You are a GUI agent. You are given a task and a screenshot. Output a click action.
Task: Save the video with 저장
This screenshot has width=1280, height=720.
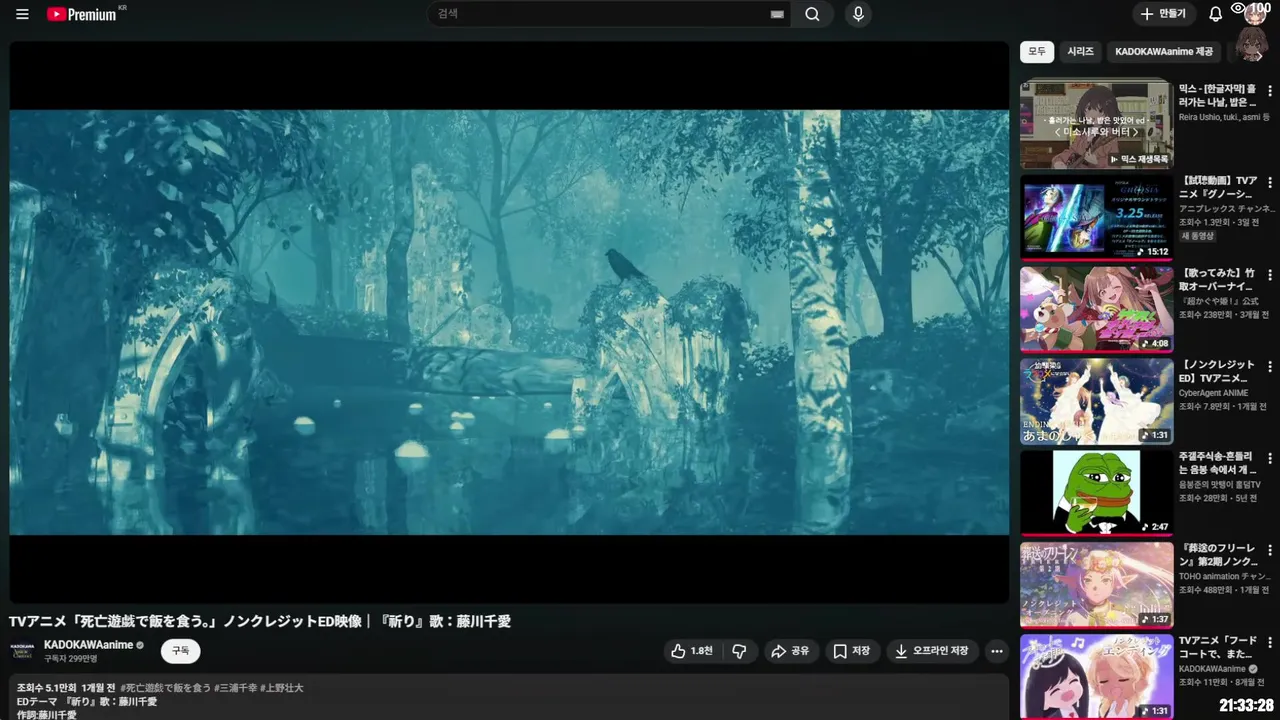tap(851, 651)
